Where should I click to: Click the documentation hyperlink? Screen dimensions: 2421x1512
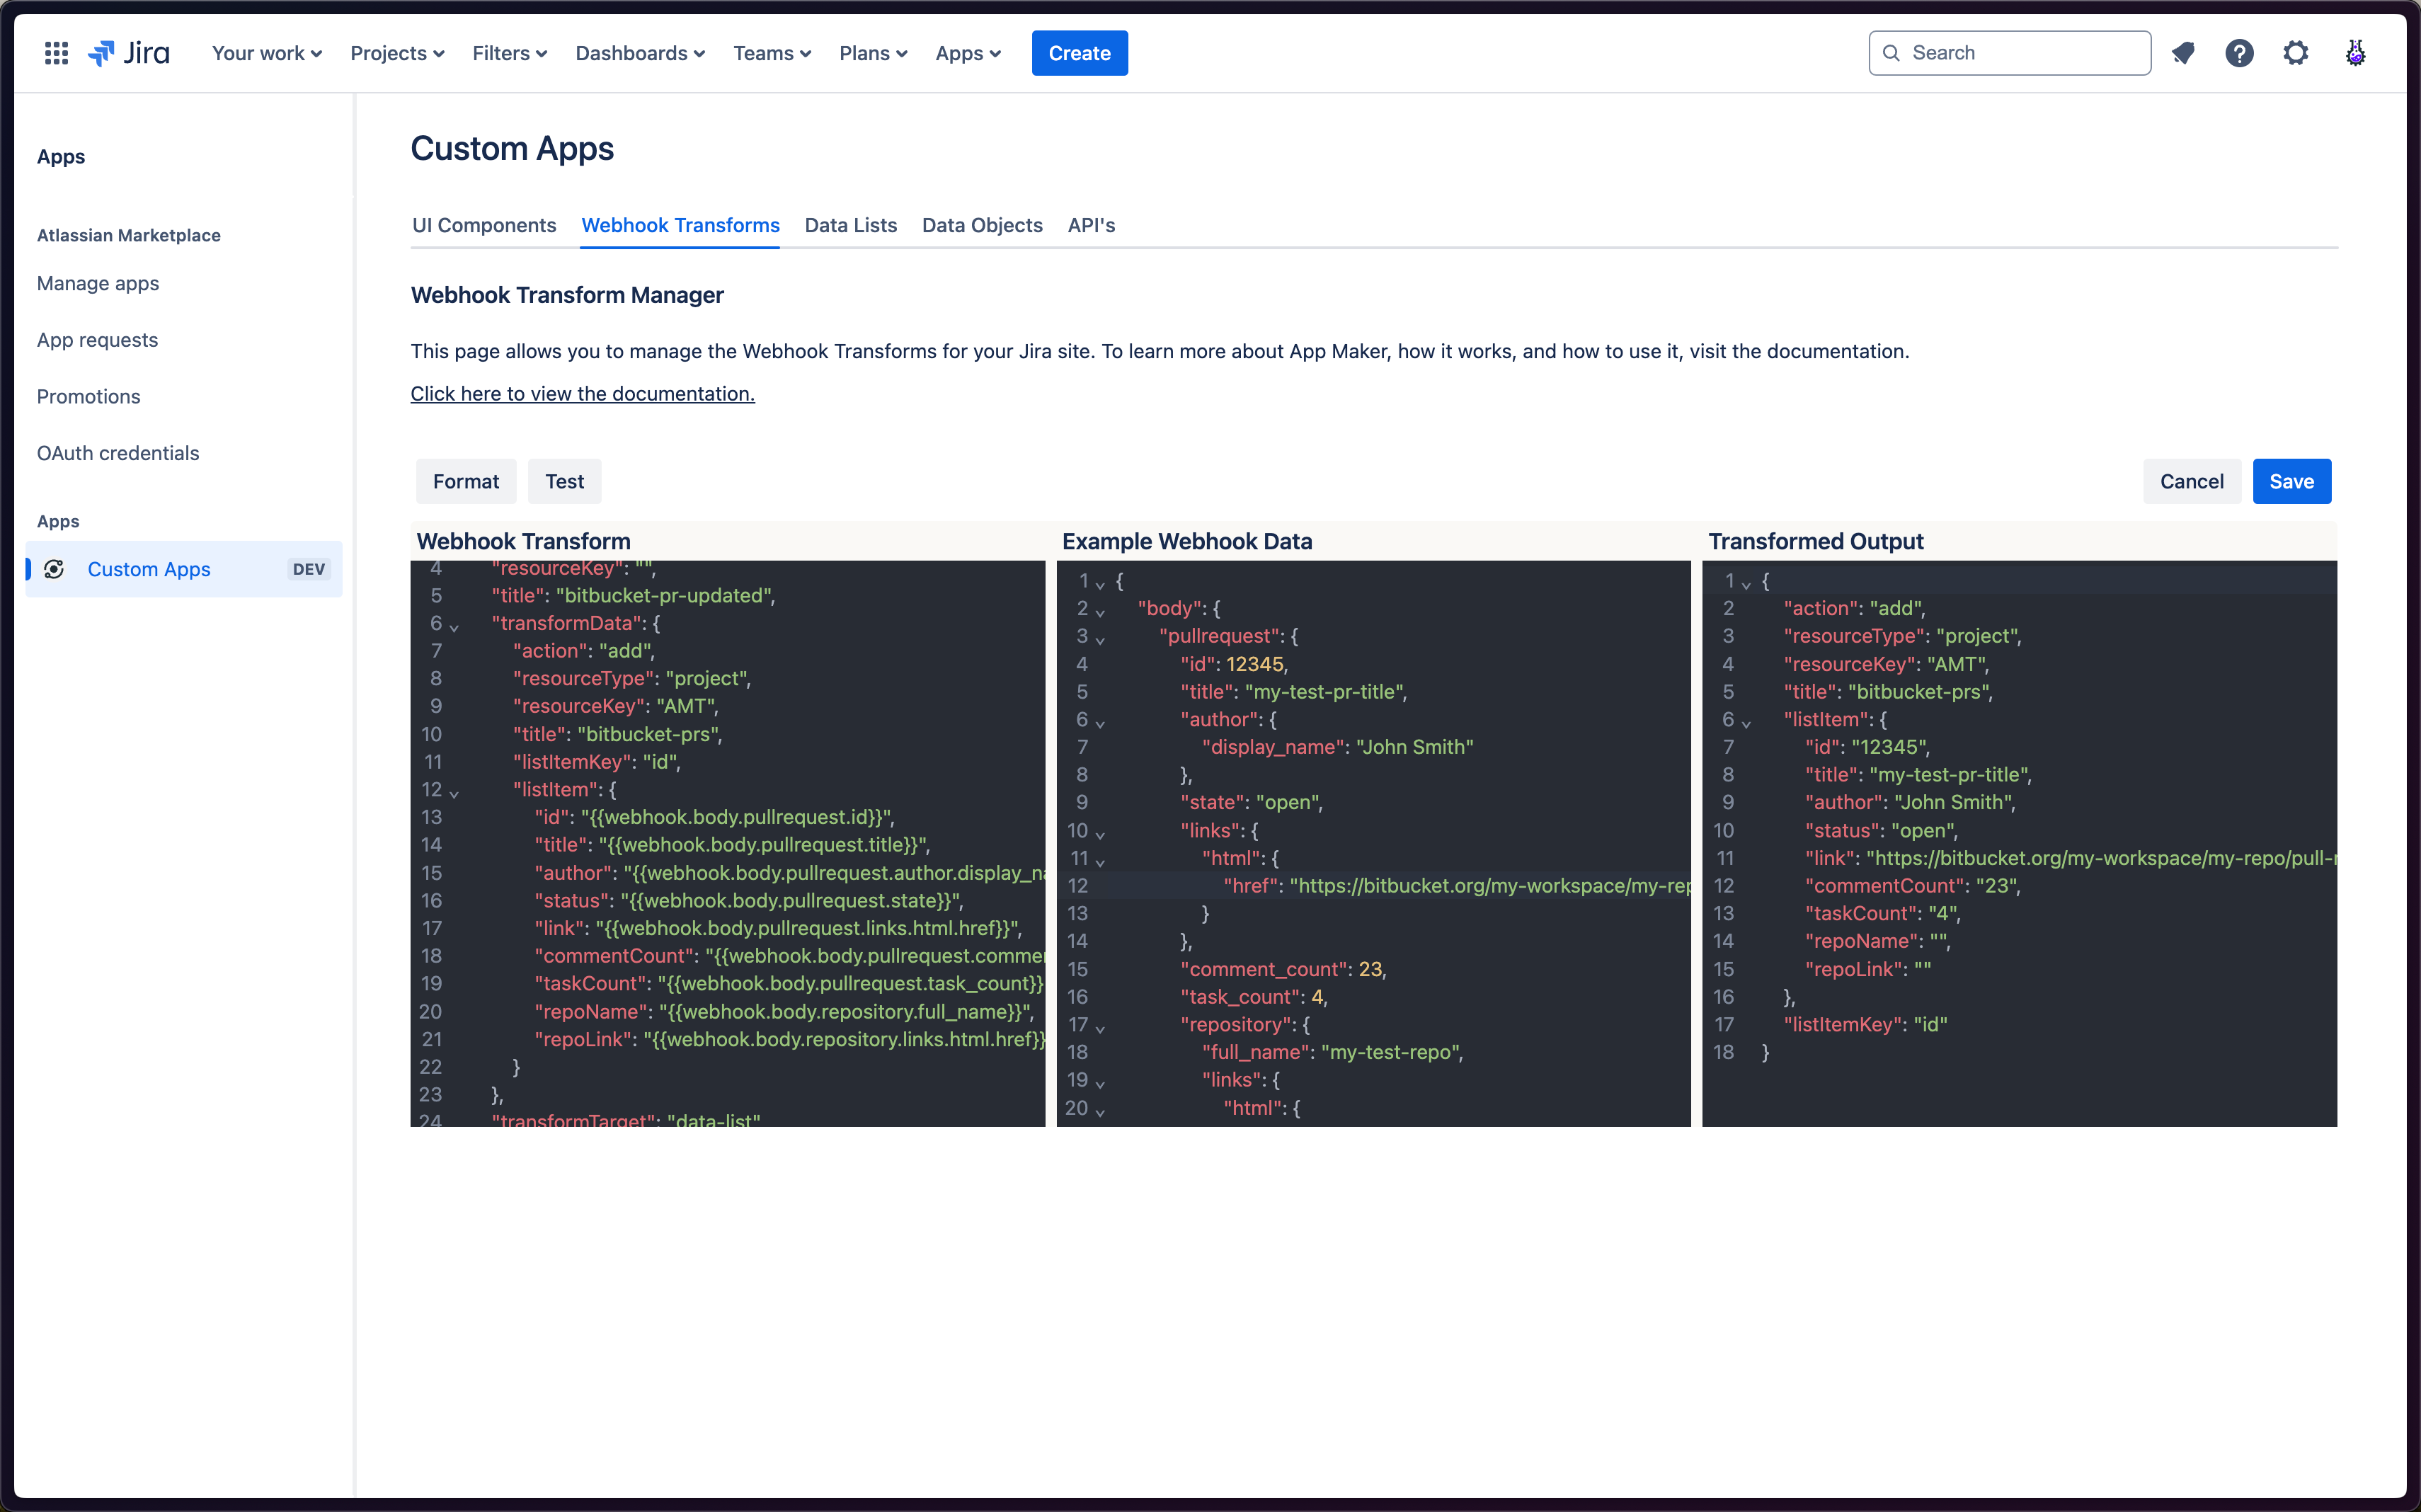582,392
